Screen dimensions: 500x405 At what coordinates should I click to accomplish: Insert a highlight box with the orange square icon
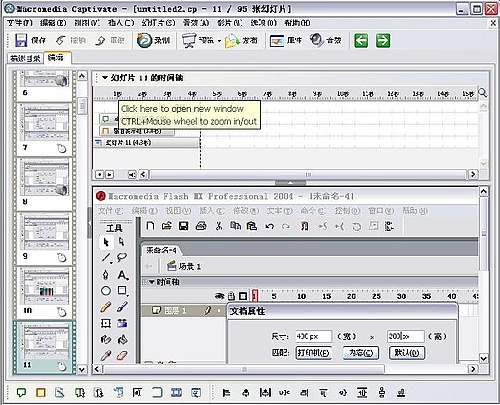point(41,392)
